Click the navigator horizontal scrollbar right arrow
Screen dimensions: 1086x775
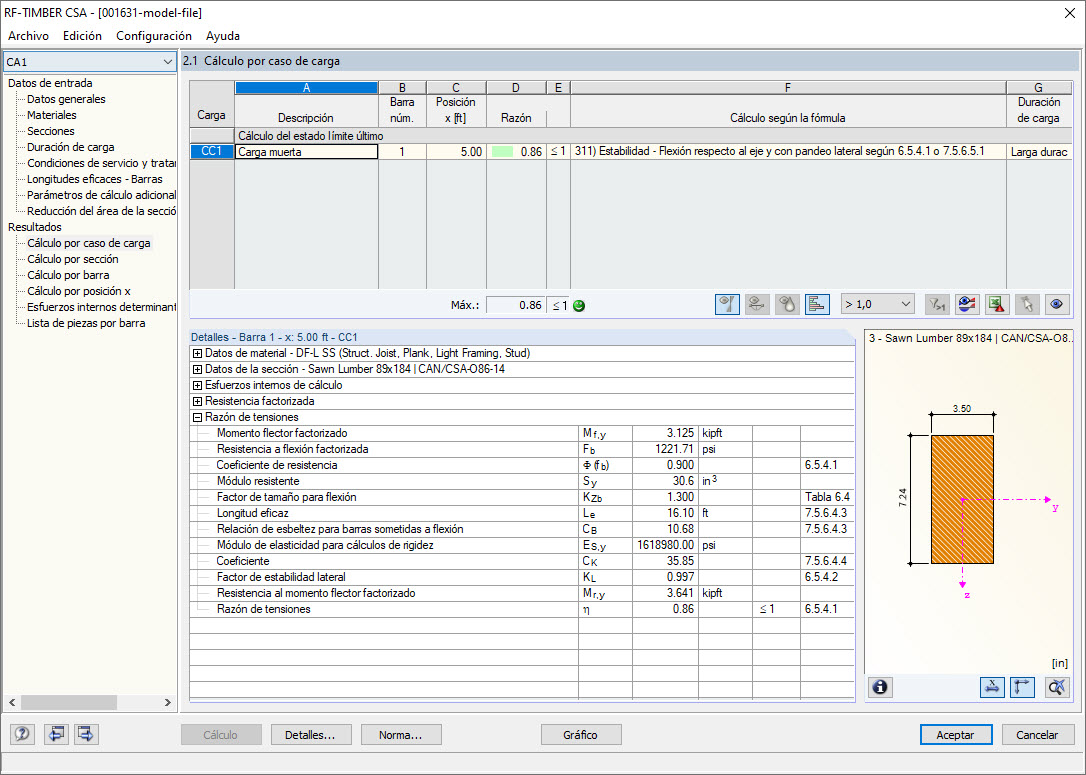click(168, 702)
